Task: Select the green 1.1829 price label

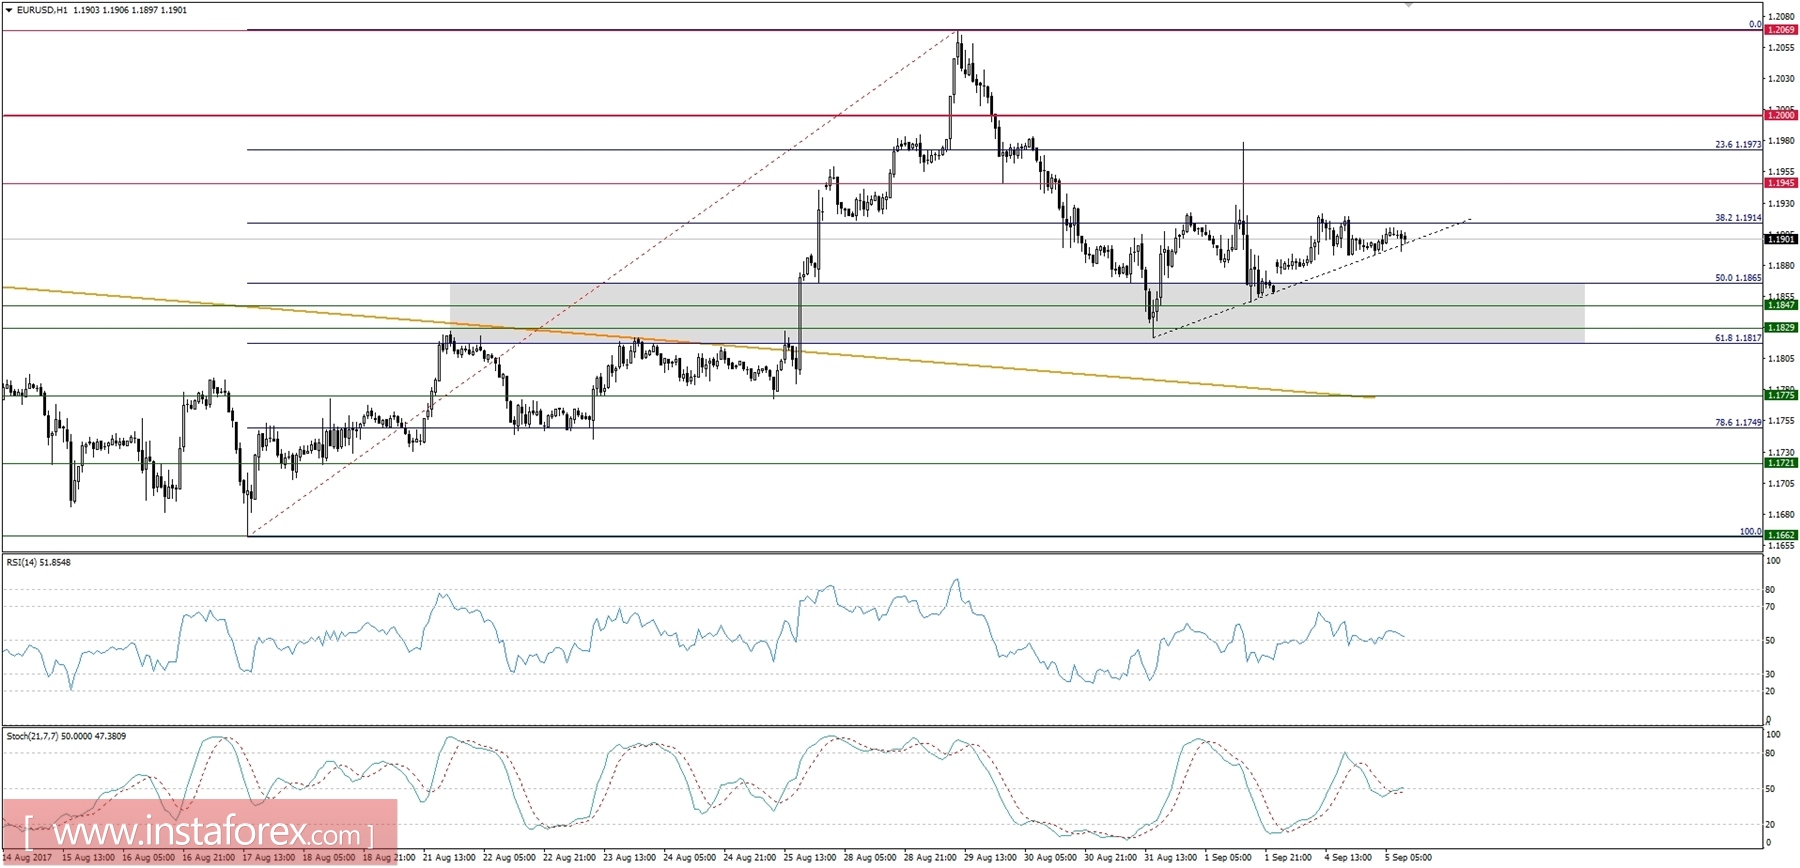Action: (1781, 327)
